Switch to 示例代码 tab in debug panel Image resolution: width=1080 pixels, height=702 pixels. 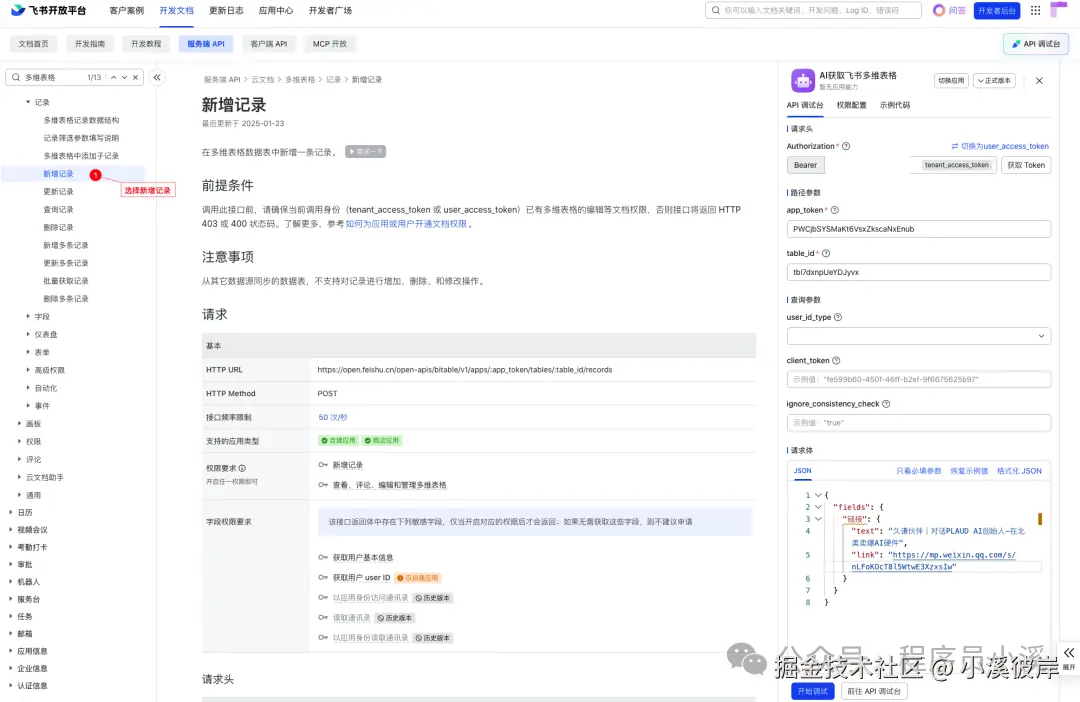[x=895, y=105]
